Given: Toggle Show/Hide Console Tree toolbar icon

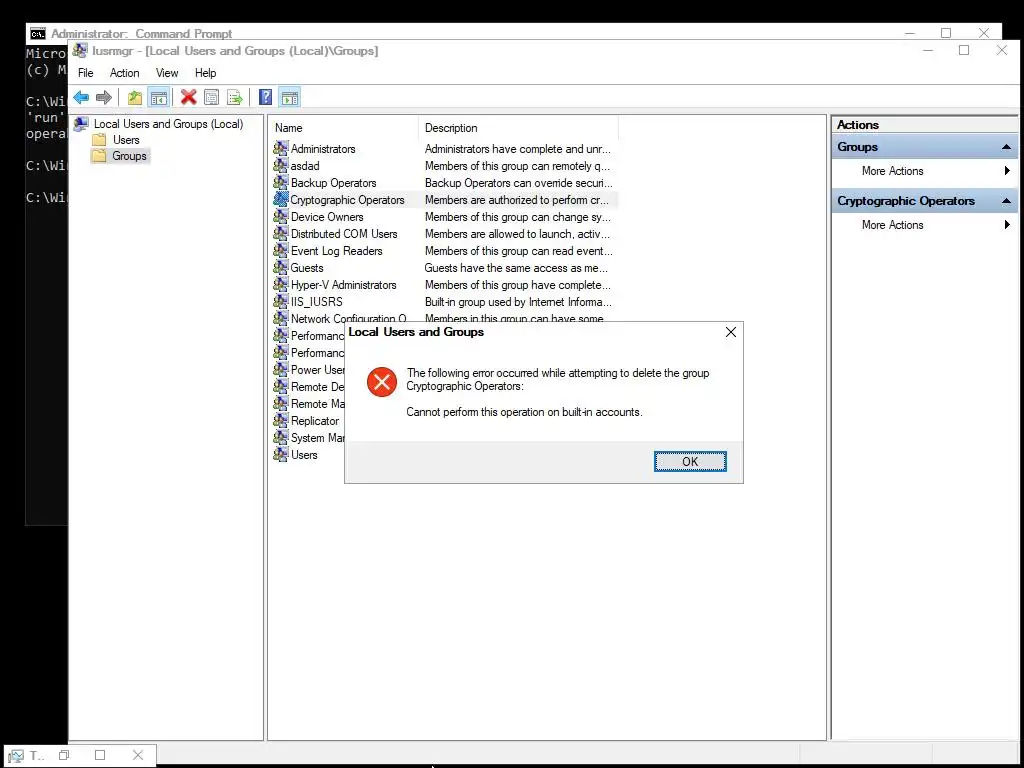Looking at the screenshot, I should click(x=159, y=98).
